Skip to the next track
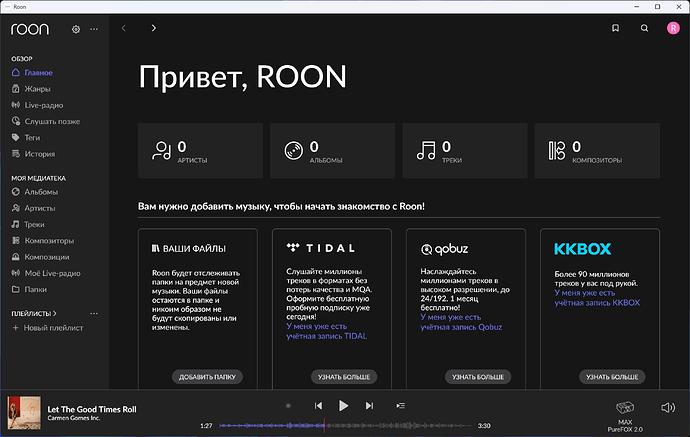 point(369,405)
